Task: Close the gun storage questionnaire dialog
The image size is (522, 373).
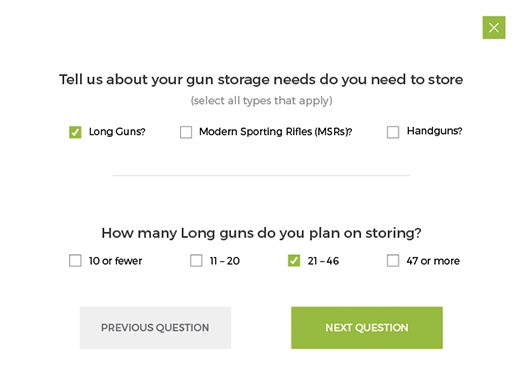Action: point(494,27)
